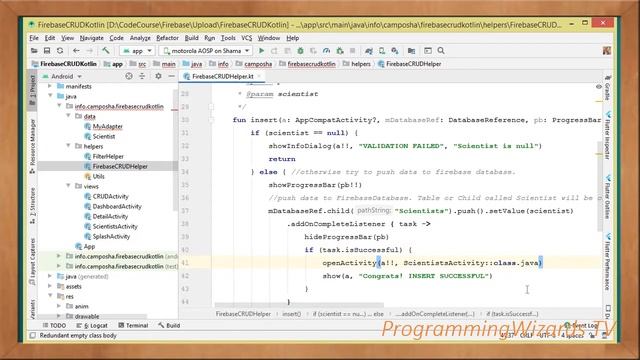Screen dimensions: 640x360
Task: Select Scientist class in tree
Action: point(104,136)
